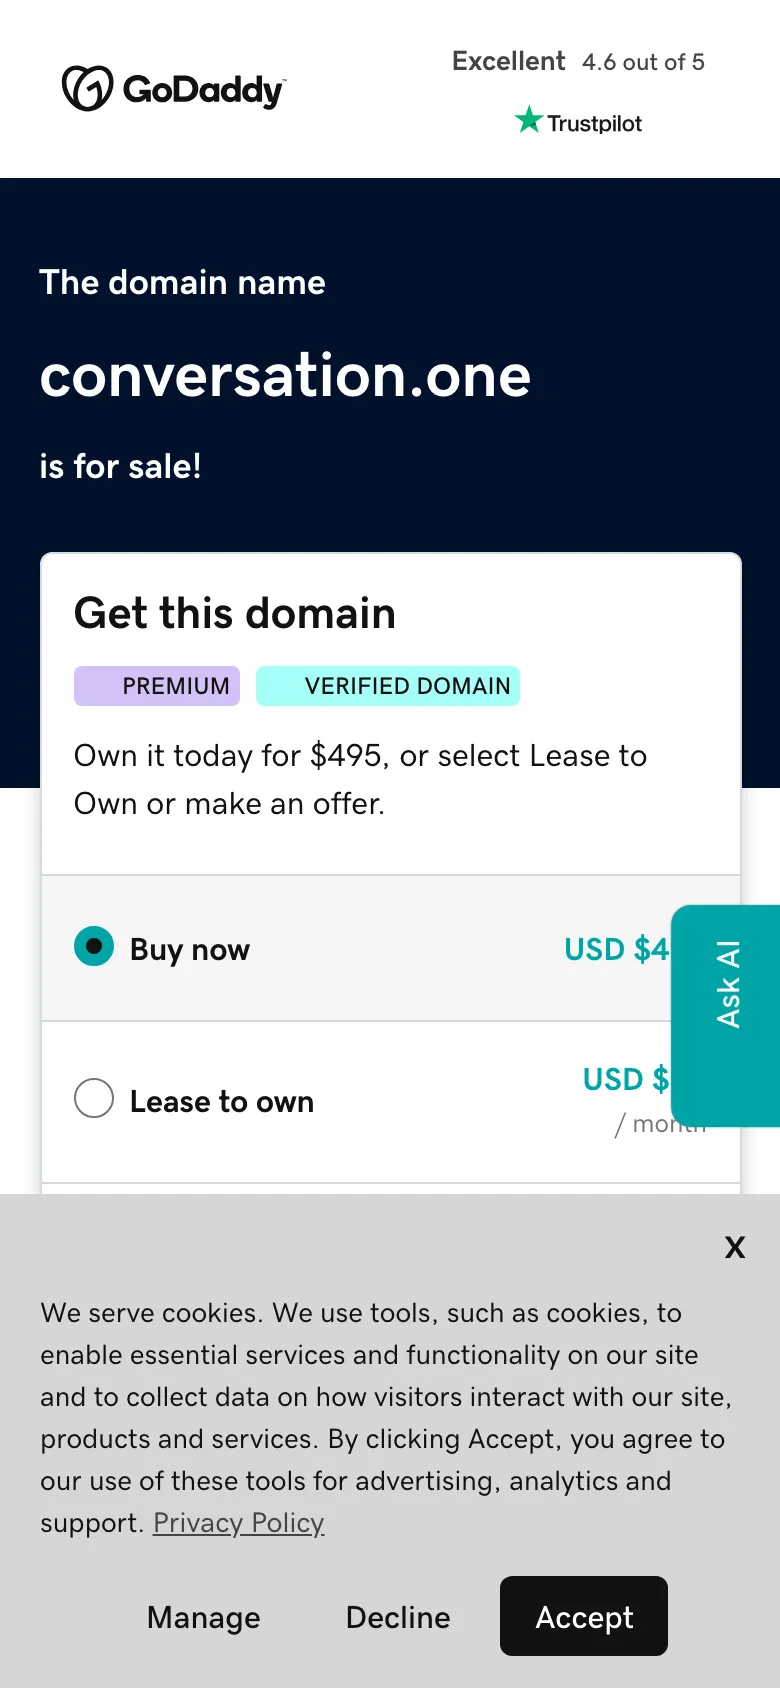Screen dimensions: 780x1688
Task: Click the green Trustpilot star icon
Action: coord(528,121)
